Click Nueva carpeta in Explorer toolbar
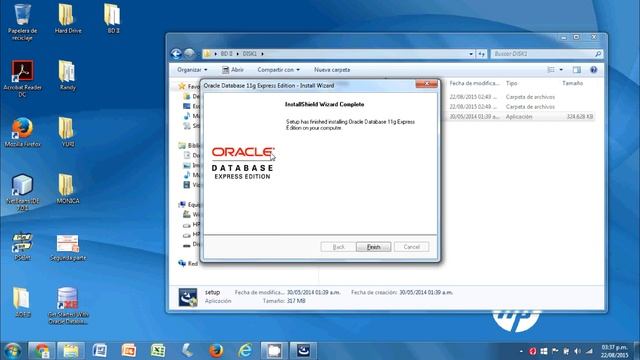 coord(332,70)
